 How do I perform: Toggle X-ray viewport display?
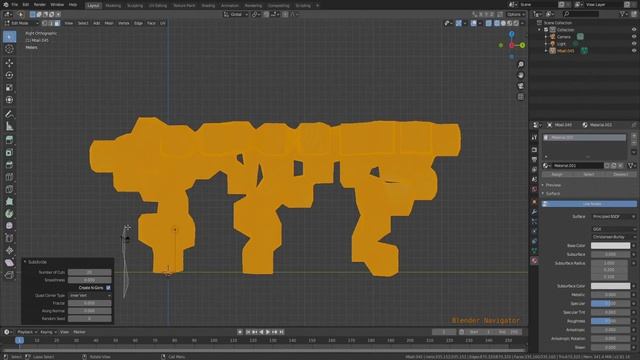[x=489, y=23]
